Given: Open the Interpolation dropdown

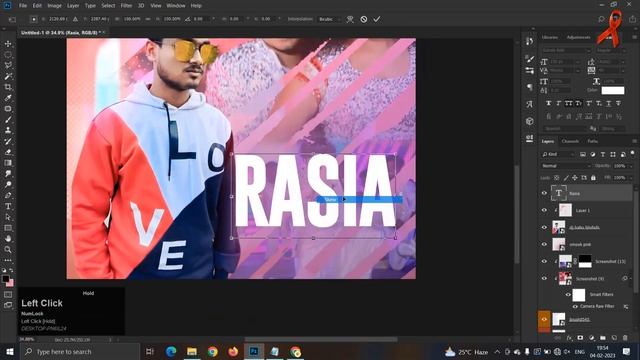Looking at the screenshot, I should (x=329, y=19).
